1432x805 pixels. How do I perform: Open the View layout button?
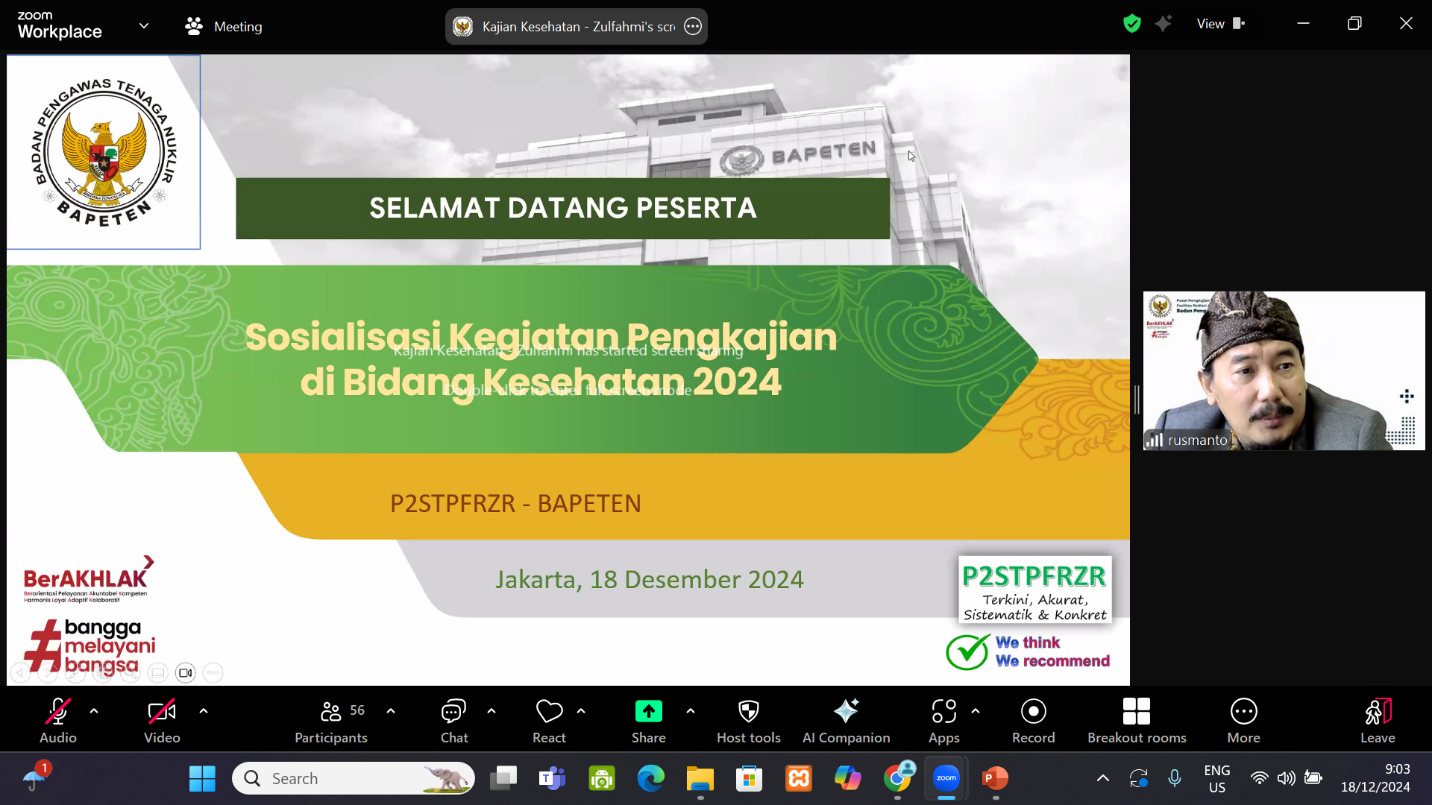tap(1221, 24)
